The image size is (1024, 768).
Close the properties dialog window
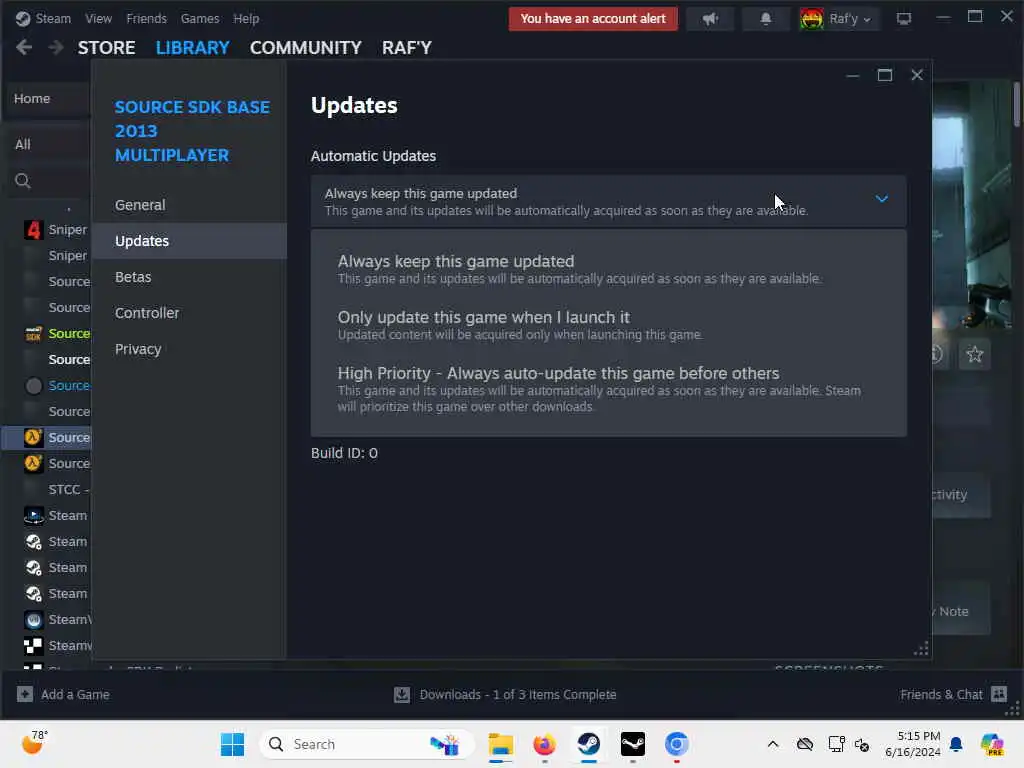917,75
